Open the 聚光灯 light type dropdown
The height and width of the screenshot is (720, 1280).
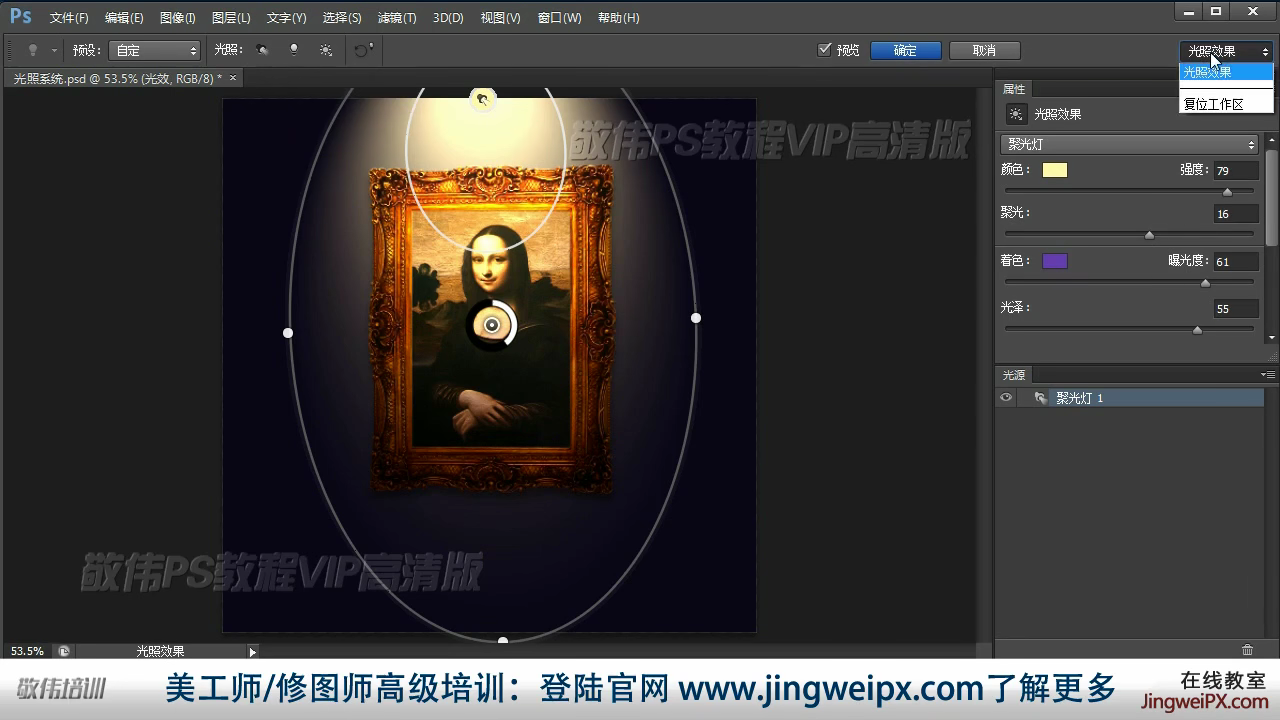[1129, 144]
